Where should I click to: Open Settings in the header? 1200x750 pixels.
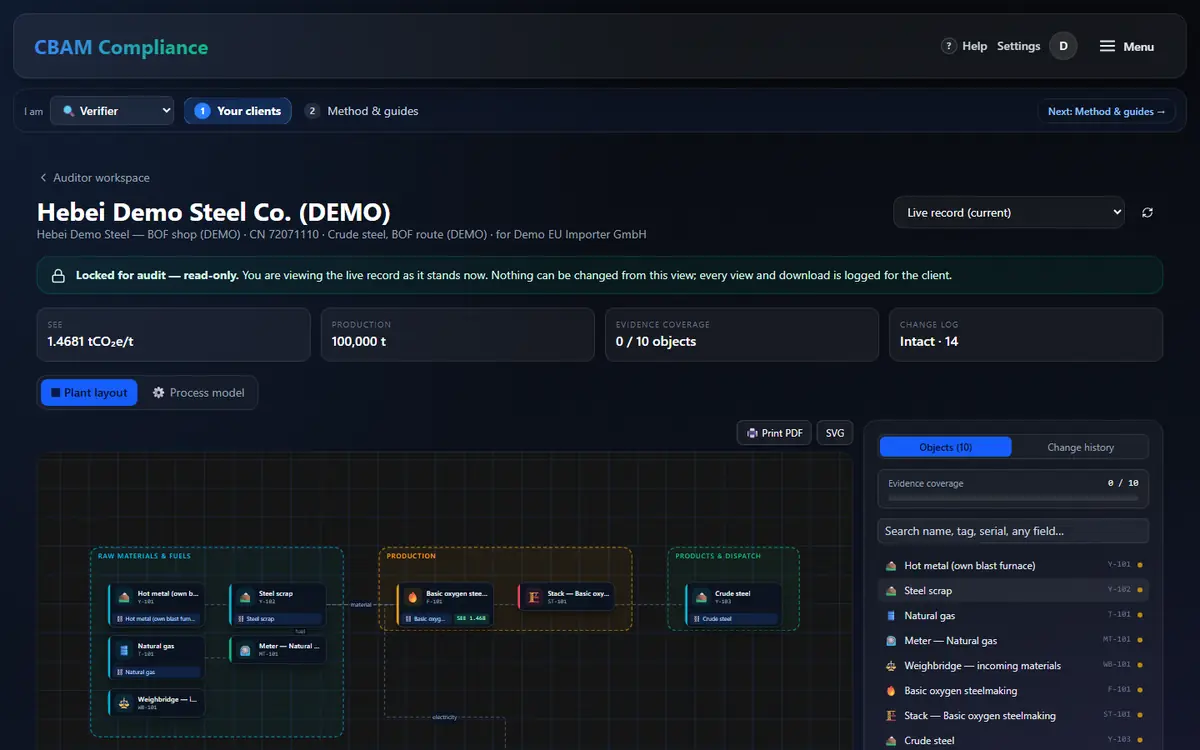tap(1019, 46)
